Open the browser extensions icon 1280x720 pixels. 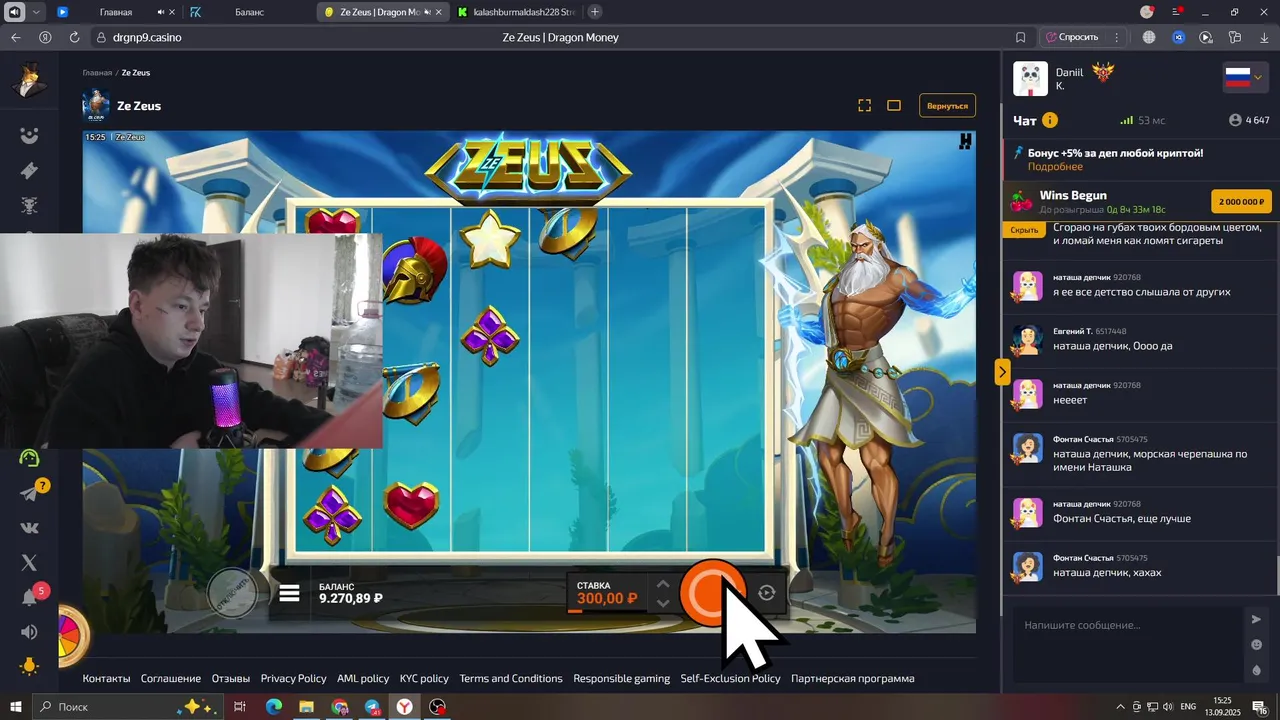click(1235, 37)
